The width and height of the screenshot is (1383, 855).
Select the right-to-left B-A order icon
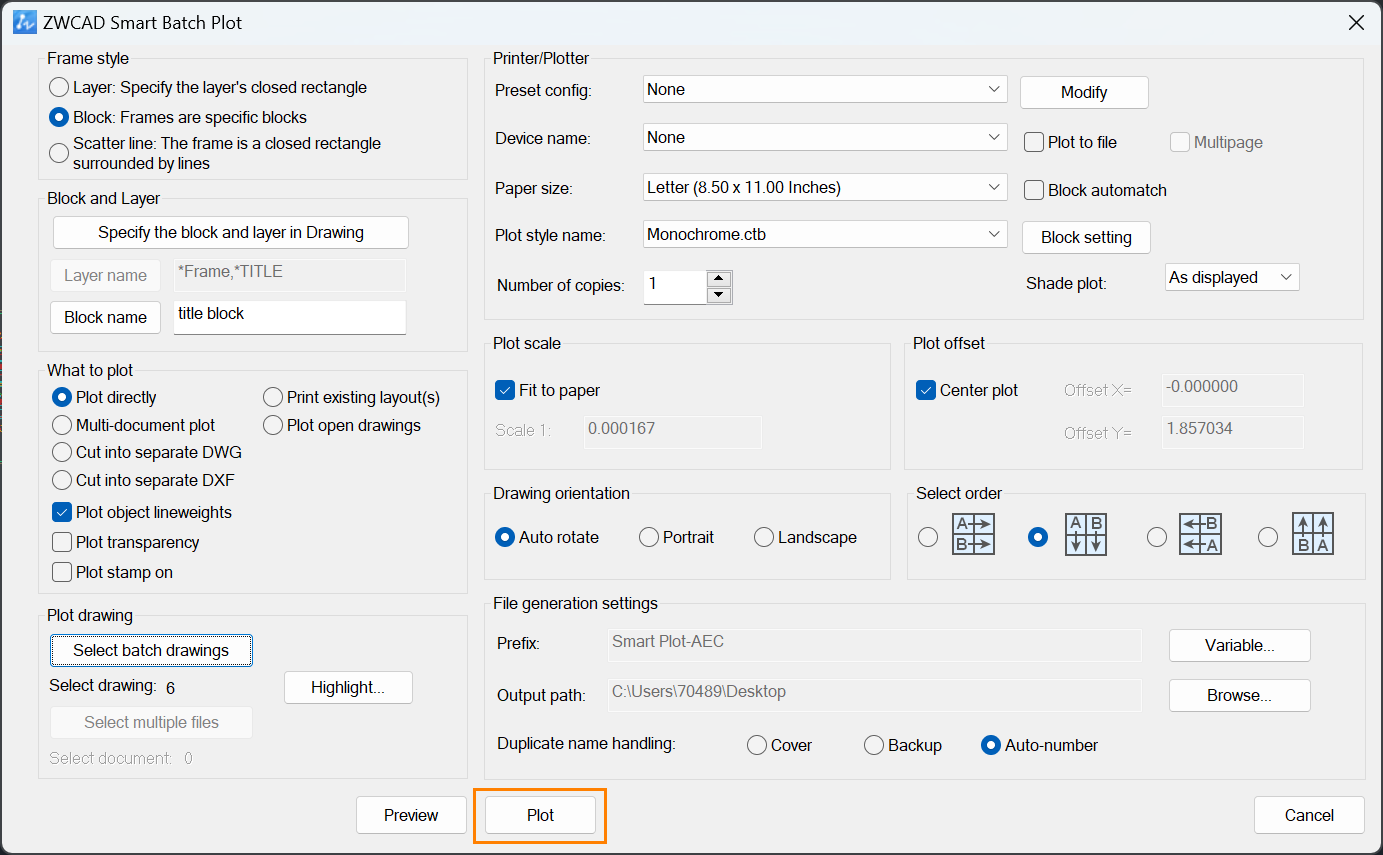pos(1200,535)
